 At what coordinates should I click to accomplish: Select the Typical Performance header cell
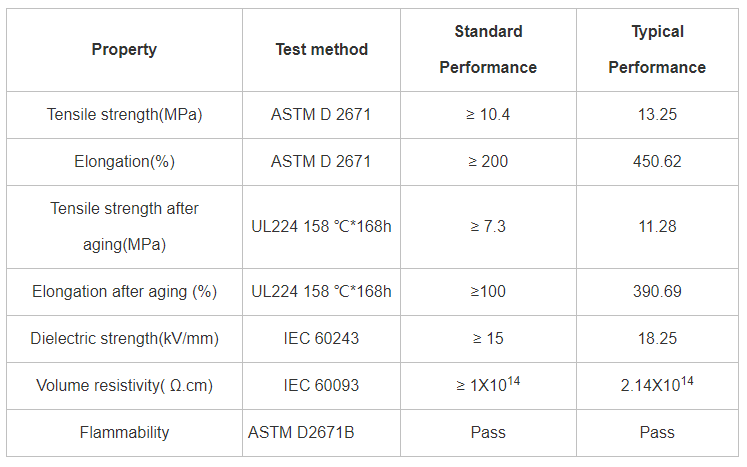pos(657,50)
